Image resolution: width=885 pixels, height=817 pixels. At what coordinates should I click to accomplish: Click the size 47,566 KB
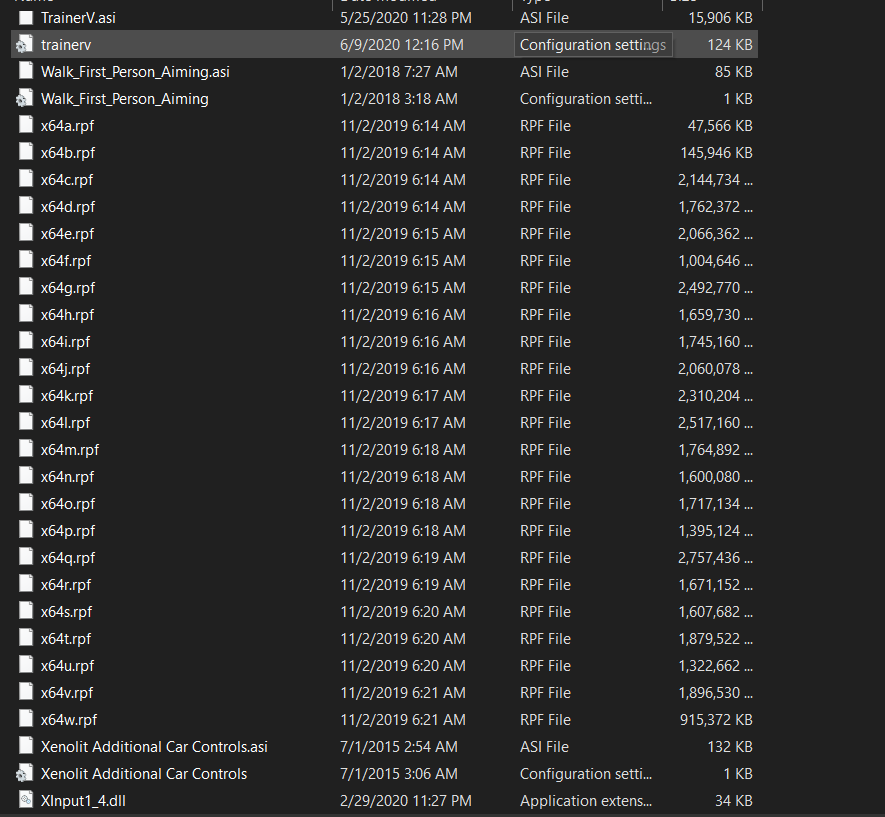(720, 126)
